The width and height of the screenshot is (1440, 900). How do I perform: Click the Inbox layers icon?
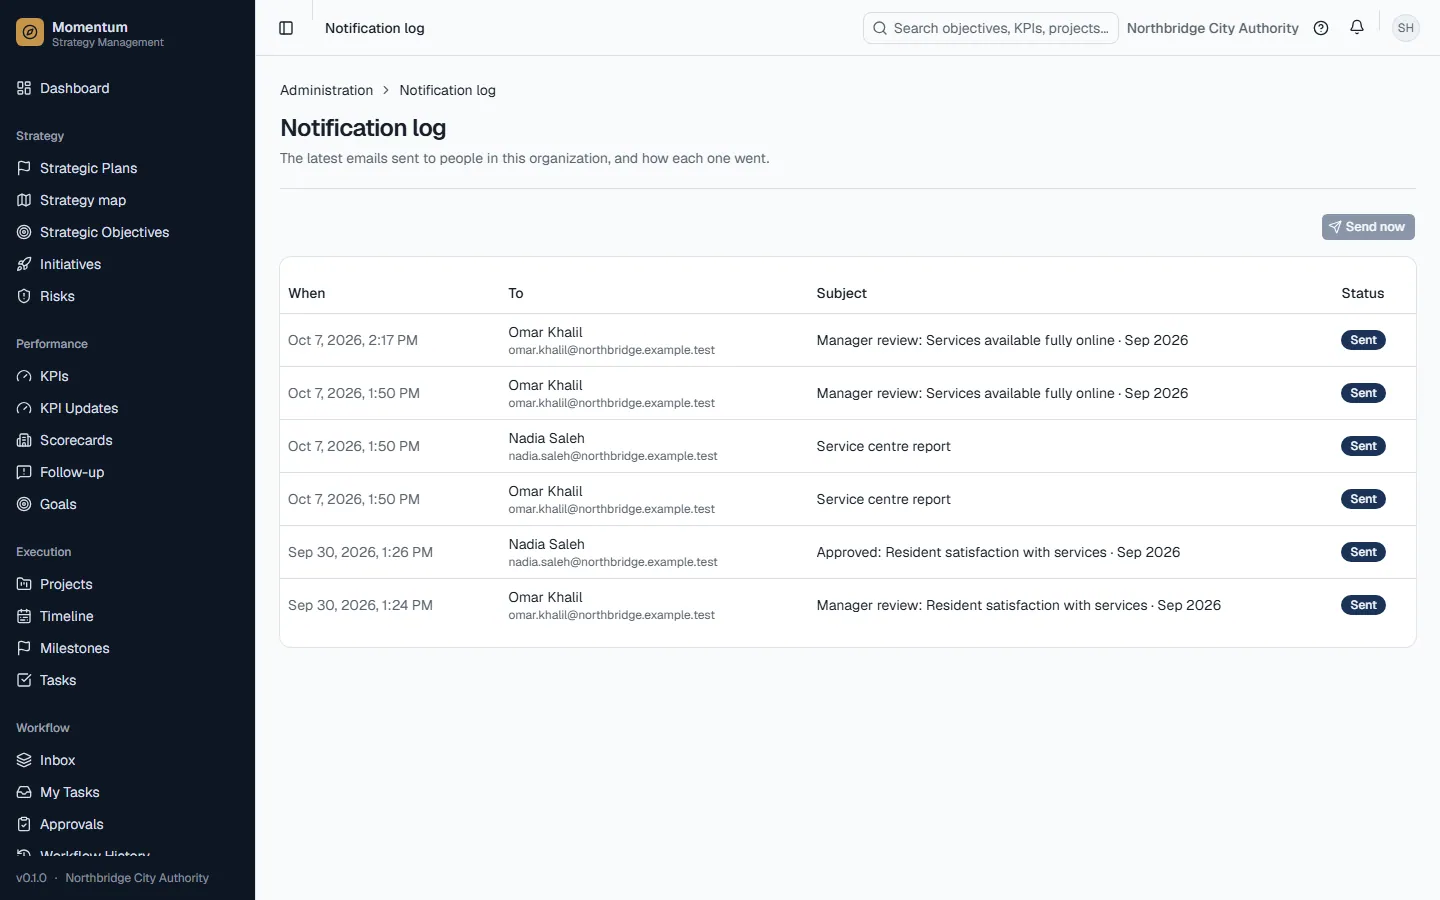pyautogui.click(x=24, y=760)
